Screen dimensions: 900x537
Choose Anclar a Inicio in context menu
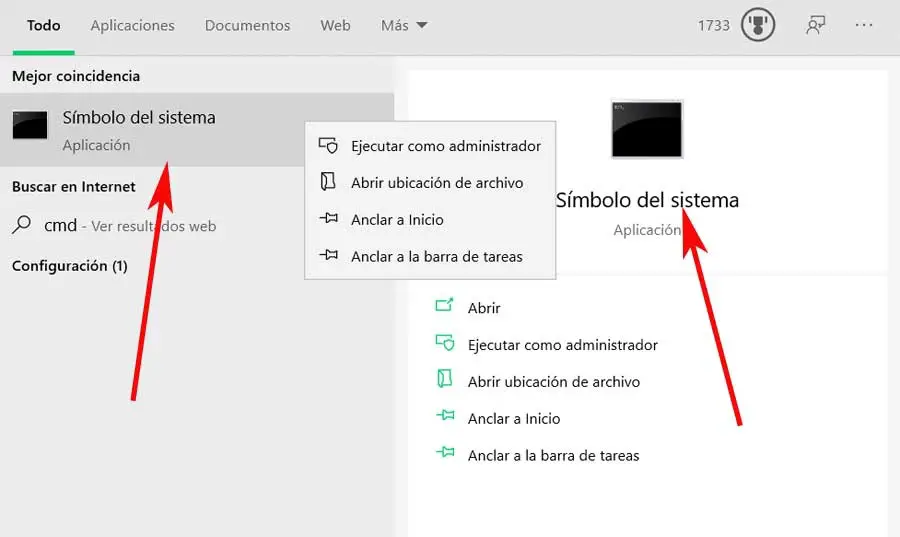430,219
